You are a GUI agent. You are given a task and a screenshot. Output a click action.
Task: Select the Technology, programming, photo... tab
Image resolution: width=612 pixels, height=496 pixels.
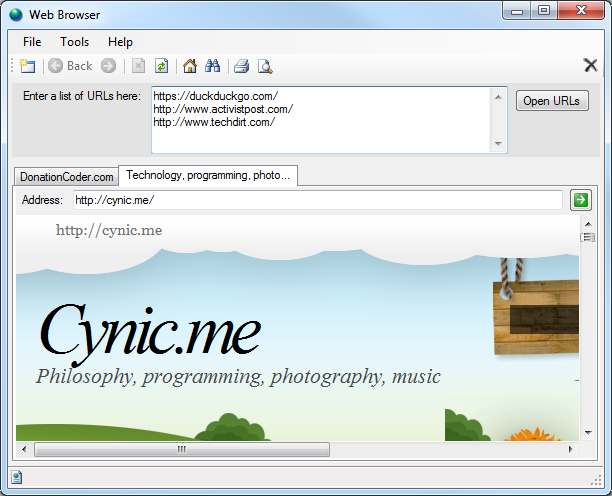point(208,175)
